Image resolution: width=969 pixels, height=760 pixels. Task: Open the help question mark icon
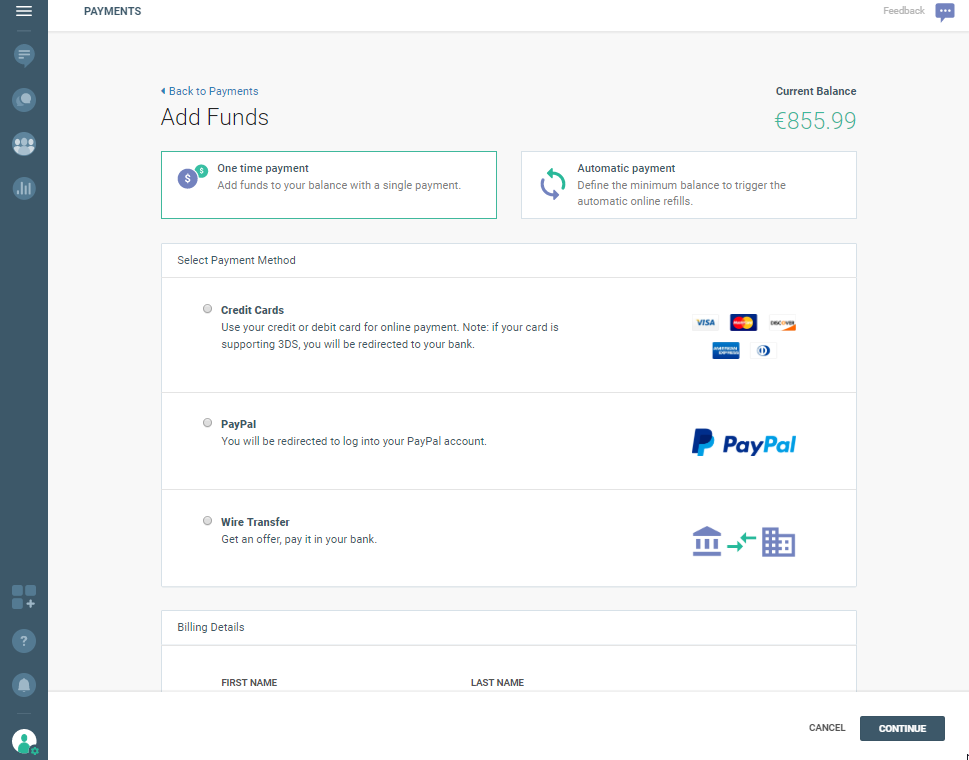(x=24, y=641)
